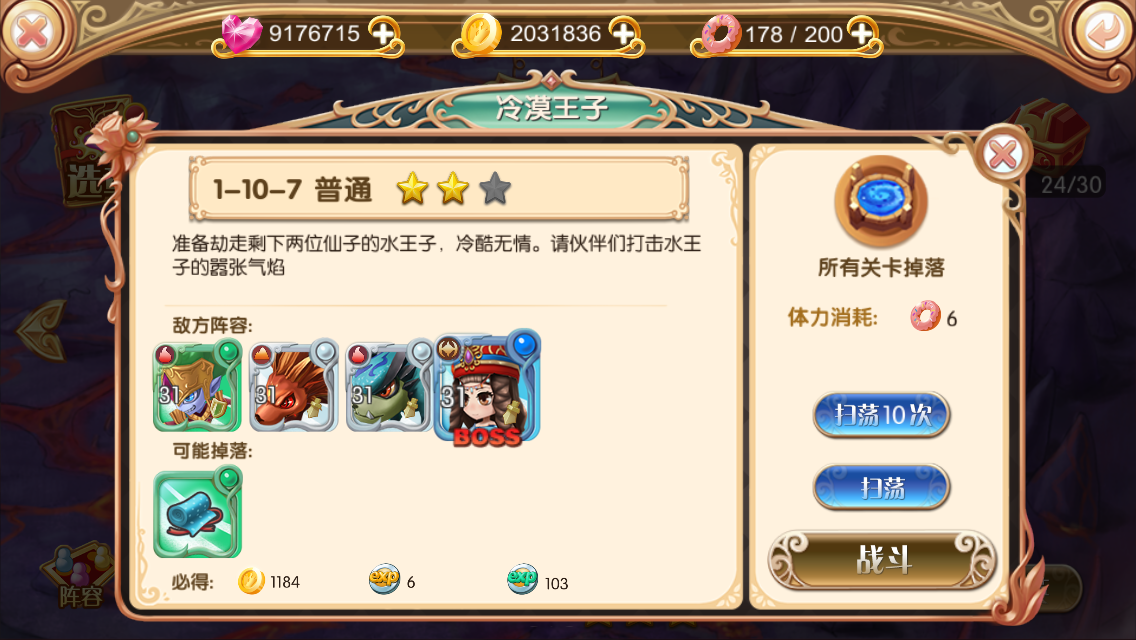Begin the fight with 战斗 button
The image size is (1136, 640).
click(x=882, y=560)
